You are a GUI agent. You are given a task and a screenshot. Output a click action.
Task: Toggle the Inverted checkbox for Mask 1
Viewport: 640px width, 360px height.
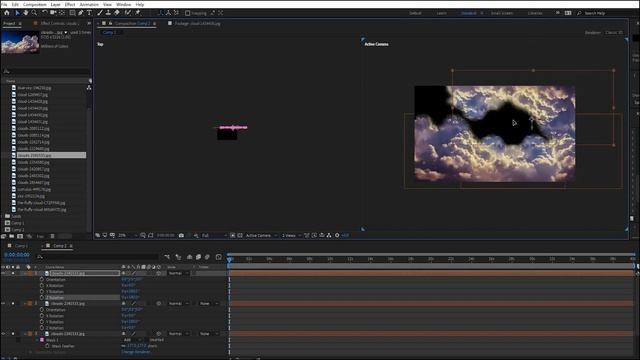click(147, 340)
